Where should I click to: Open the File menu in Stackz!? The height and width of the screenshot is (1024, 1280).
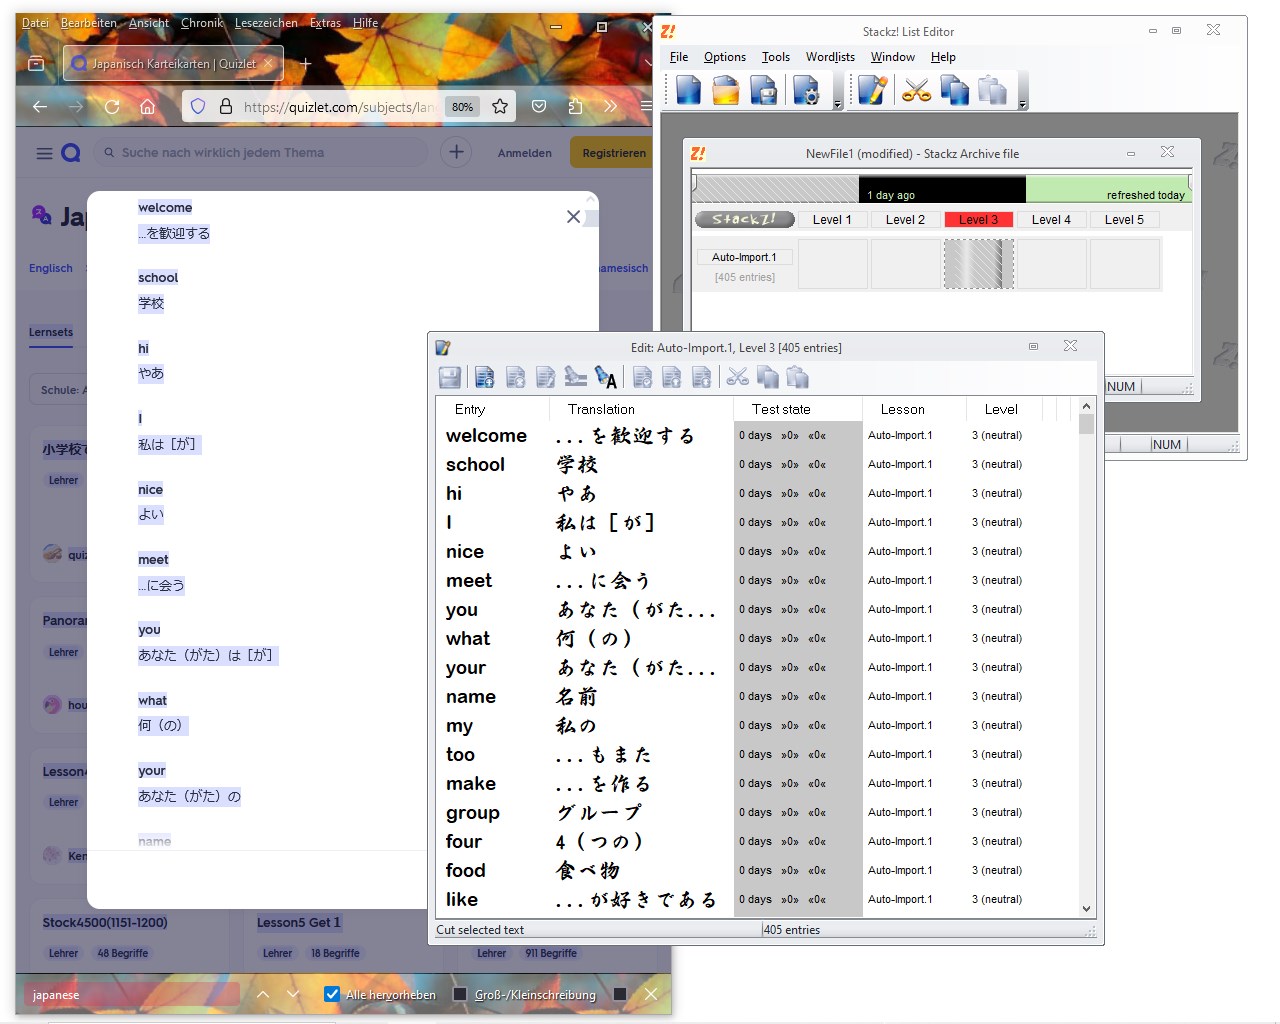(679, 57)
